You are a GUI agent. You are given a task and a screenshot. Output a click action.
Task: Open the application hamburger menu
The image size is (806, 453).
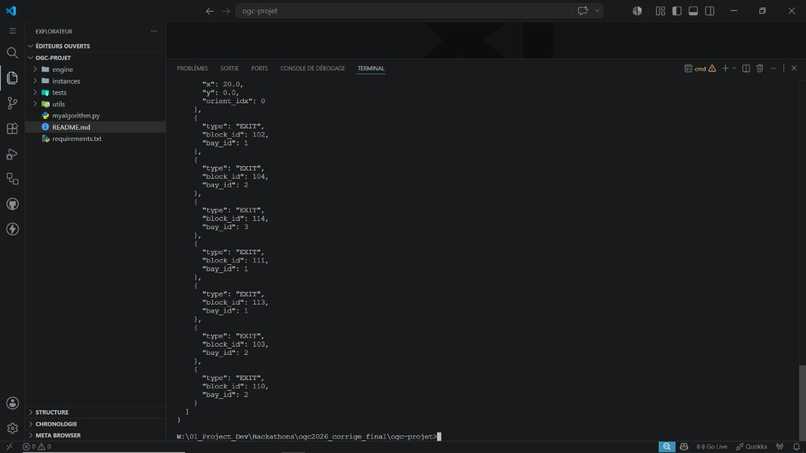(x=12, y=31)
